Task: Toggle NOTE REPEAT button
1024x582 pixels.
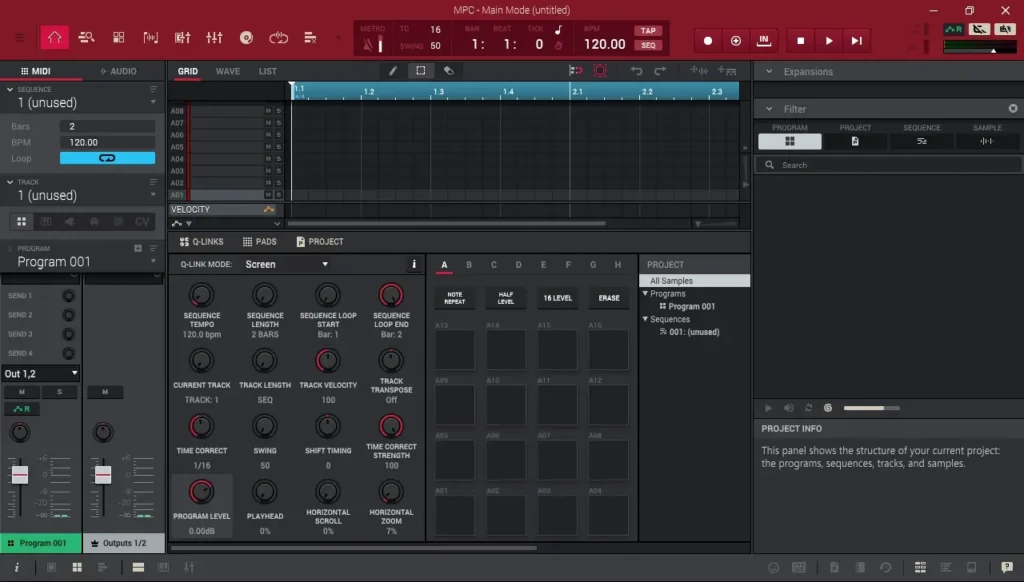Action: (x=455, y=298)
